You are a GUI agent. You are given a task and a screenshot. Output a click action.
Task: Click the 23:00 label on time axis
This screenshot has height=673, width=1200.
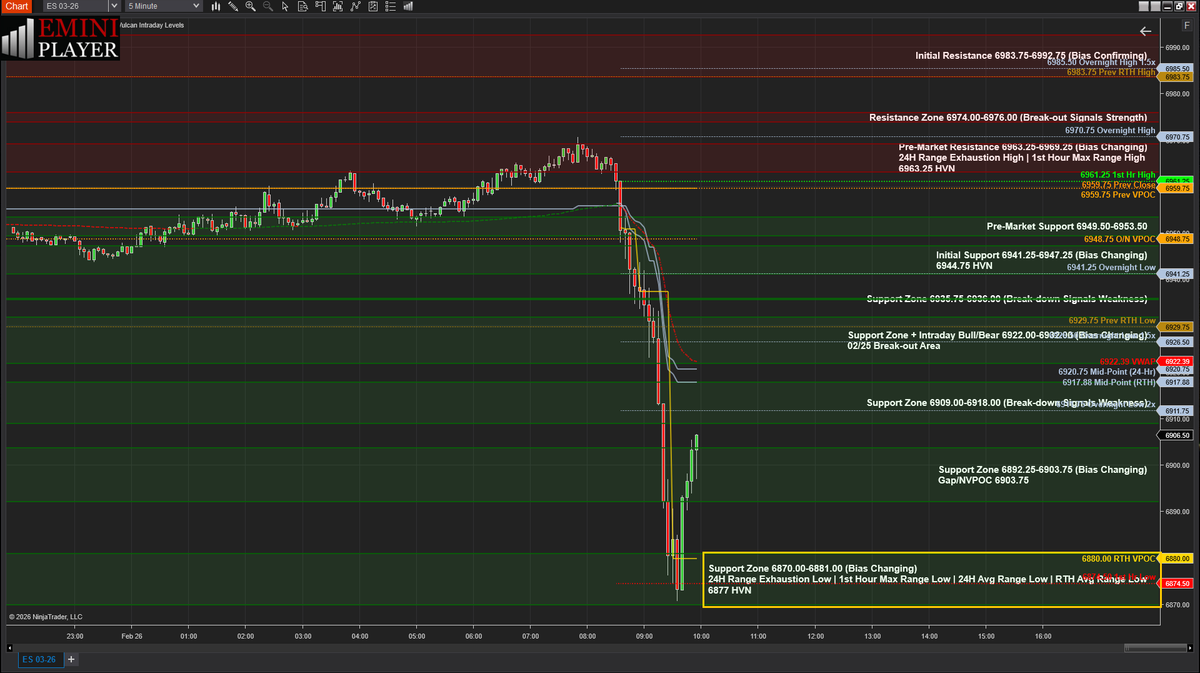(75, 635)
